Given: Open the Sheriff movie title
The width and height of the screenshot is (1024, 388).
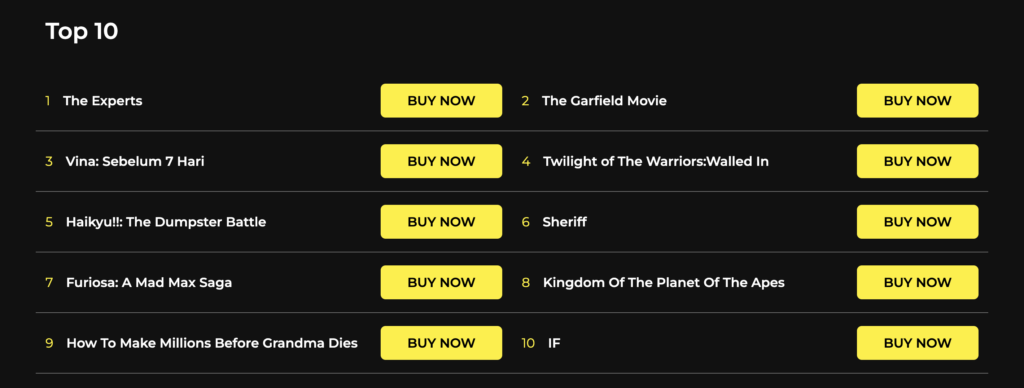Looking at the screenshot, I should pyautogui.click(x=564, y=222).
